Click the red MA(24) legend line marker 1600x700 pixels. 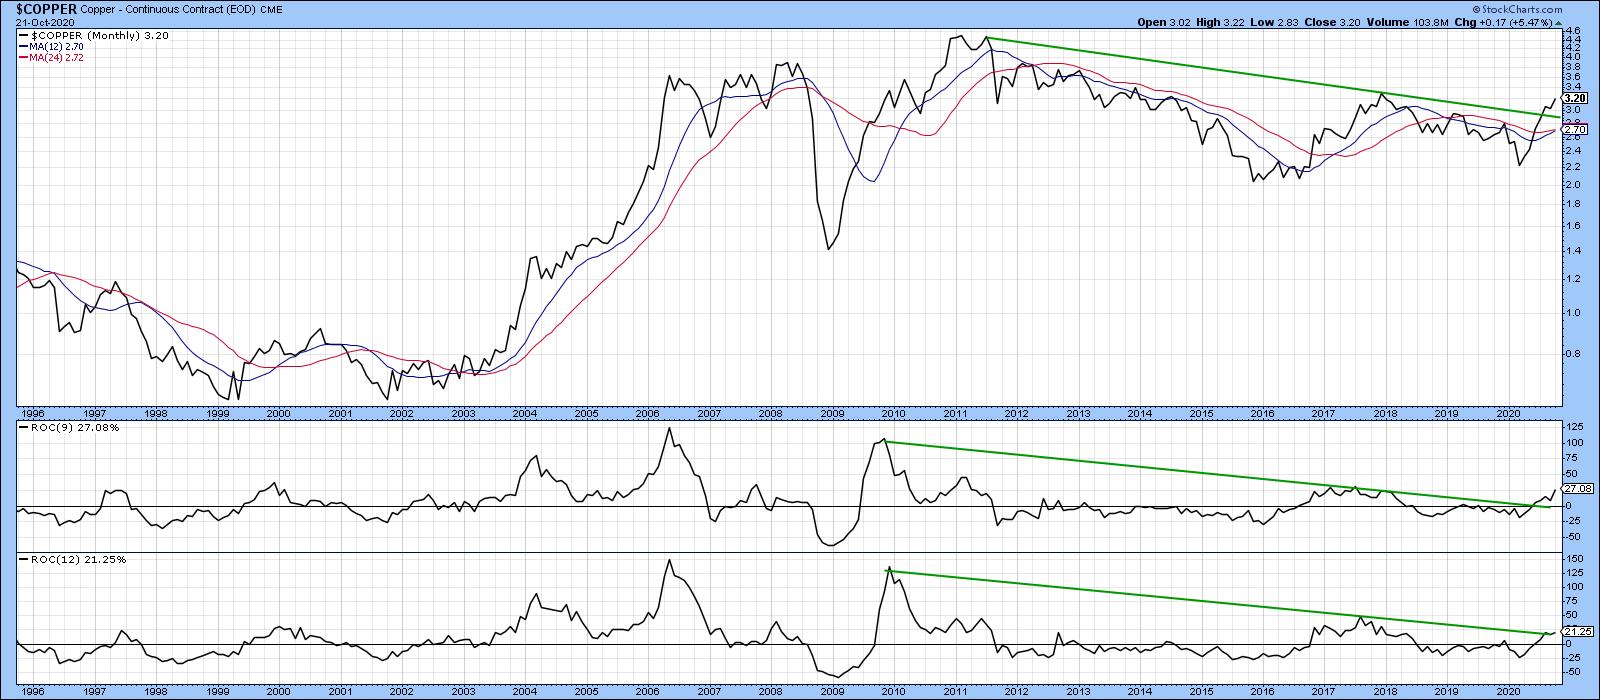pyautogui.click(x=24, y=55)
